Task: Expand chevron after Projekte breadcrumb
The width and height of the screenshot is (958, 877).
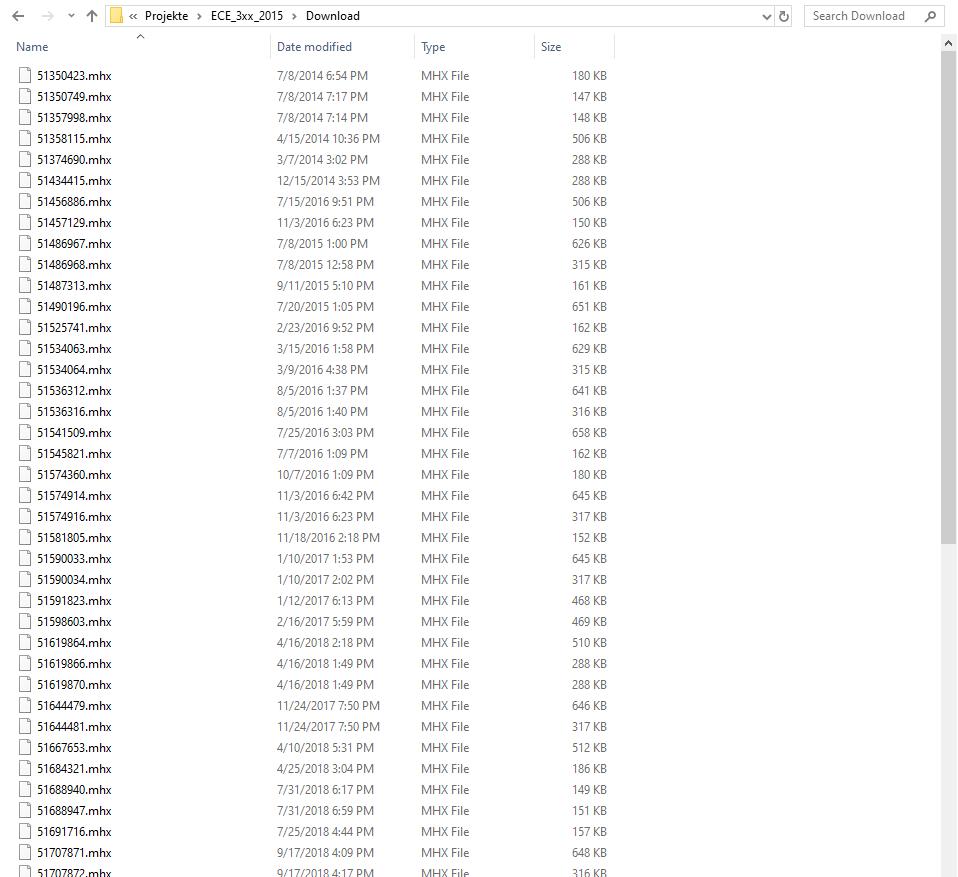Action: 199,17
